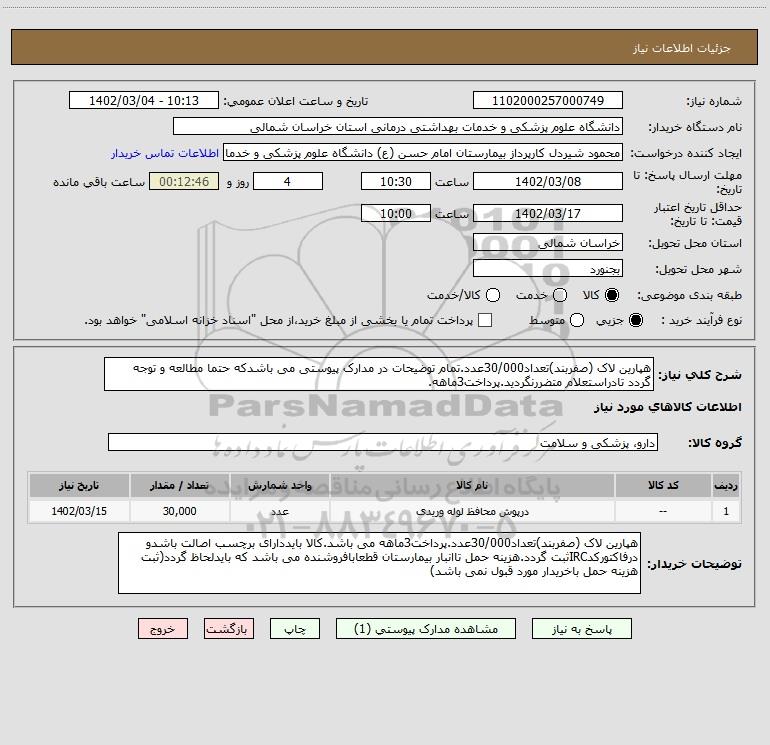Select the درپوش محافظ لوله وریدی row
770x745 pixels.
[x=385, y=511]
